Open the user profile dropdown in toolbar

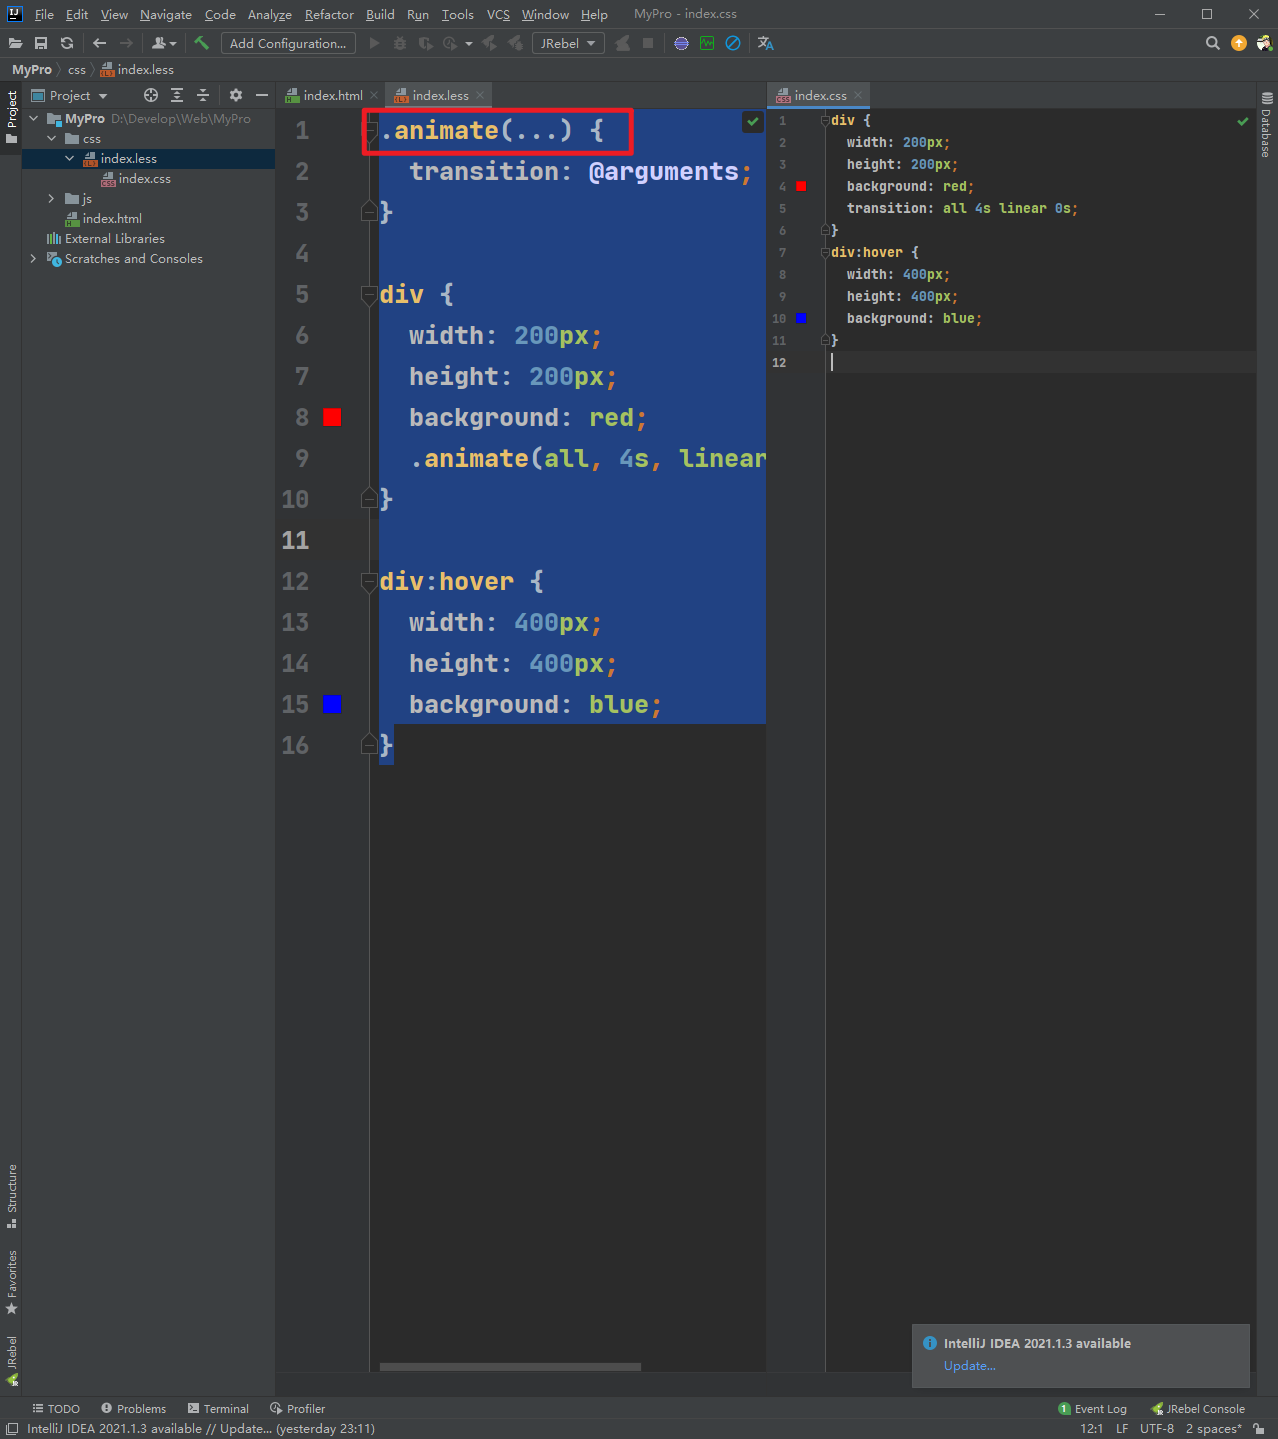pyautogui.click(x=164, y=43)
